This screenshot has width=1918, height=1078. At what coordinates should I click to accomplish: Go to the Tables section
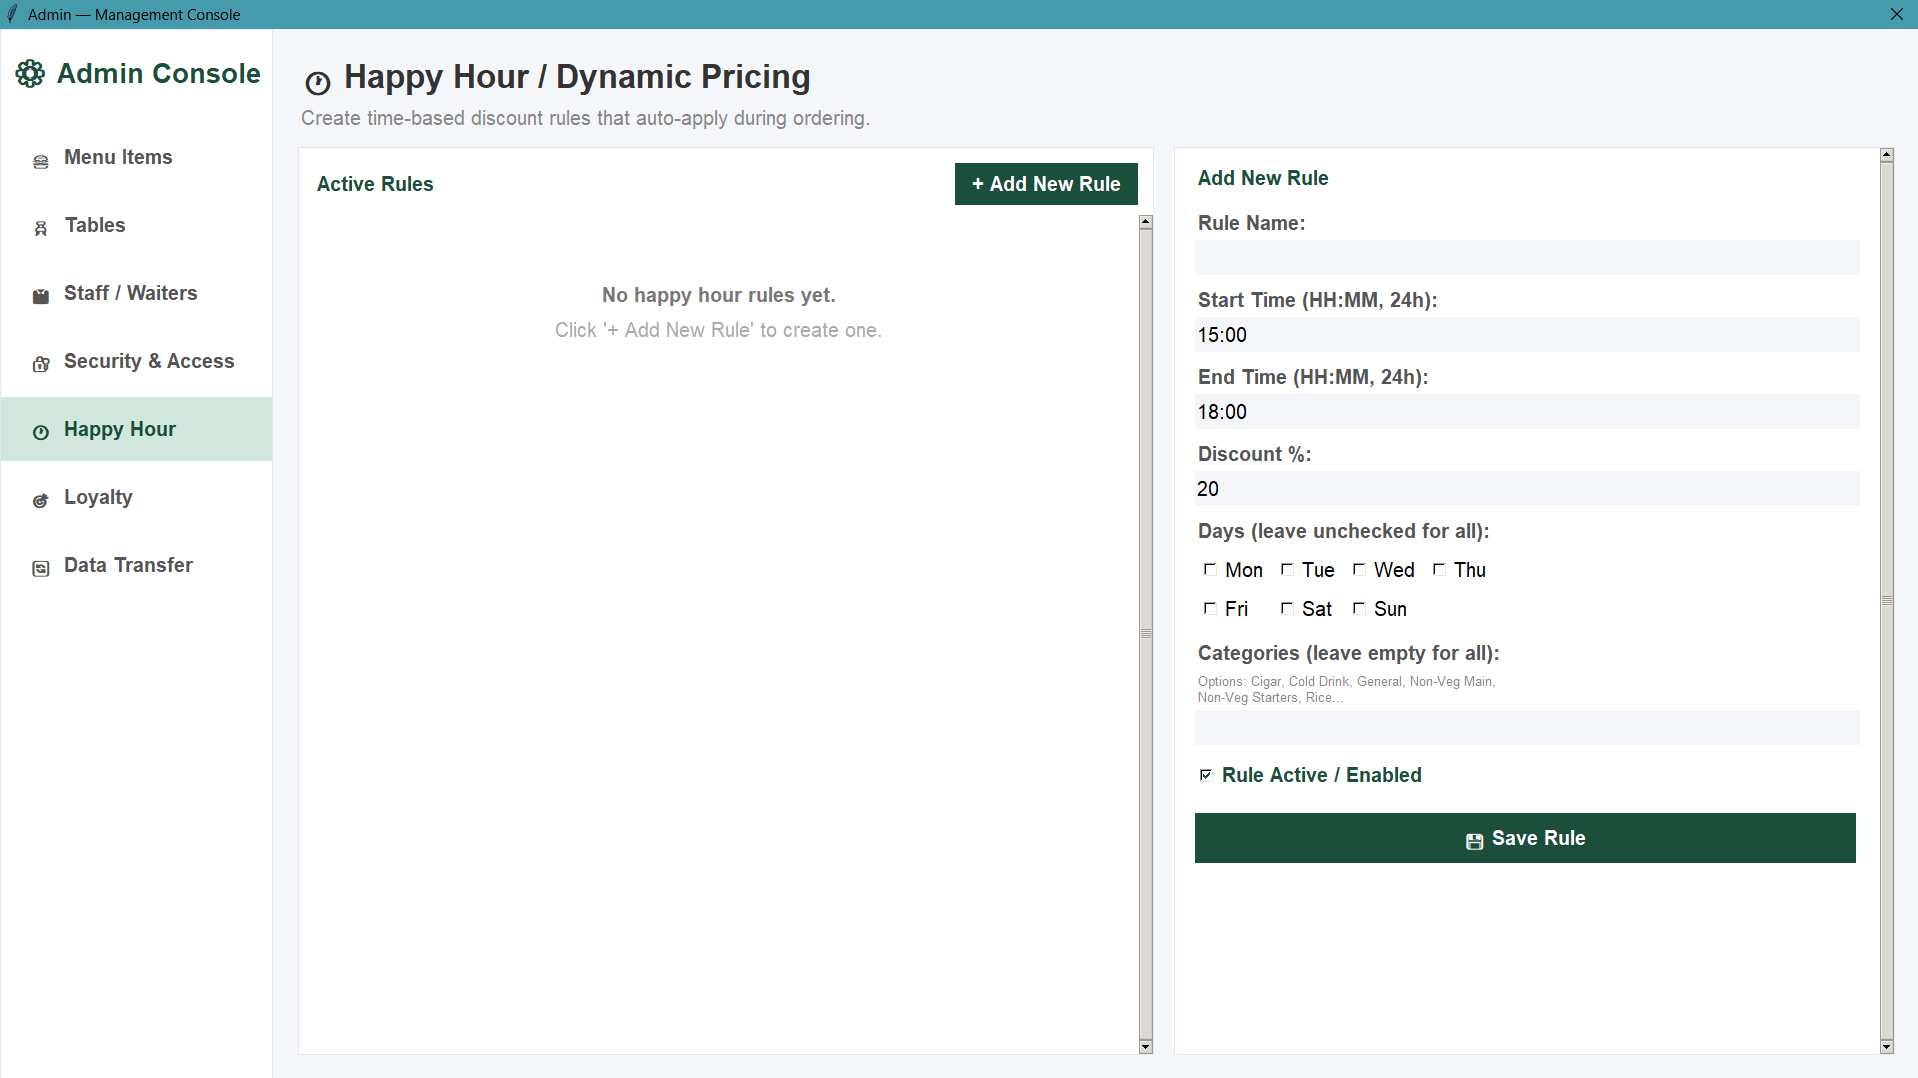137,225
